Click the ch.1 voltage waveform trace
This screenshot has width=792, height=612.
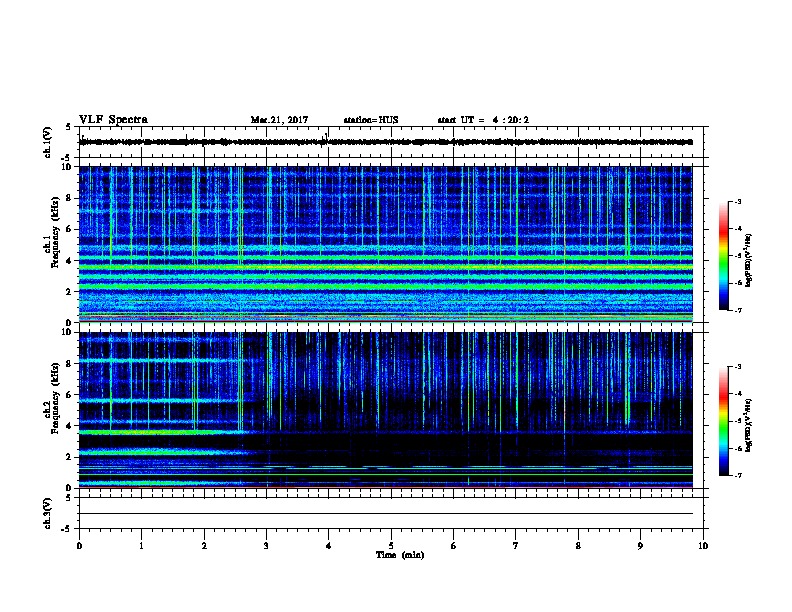tap(386, 142)
